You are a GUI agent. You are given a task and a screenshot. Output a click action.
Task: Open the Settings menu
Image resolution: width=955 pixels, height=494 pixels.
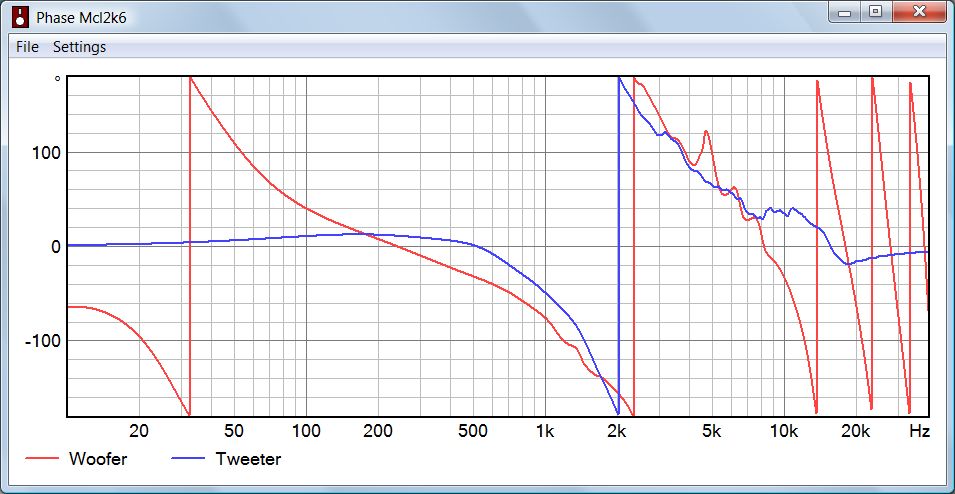(79, 47)
